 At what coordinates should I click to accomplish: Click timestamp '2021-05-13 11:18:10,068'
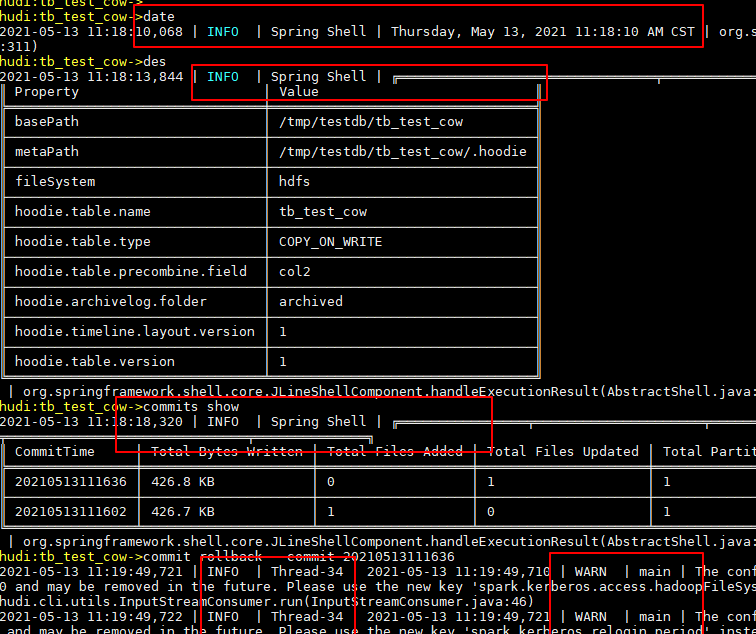click(91, 32)
